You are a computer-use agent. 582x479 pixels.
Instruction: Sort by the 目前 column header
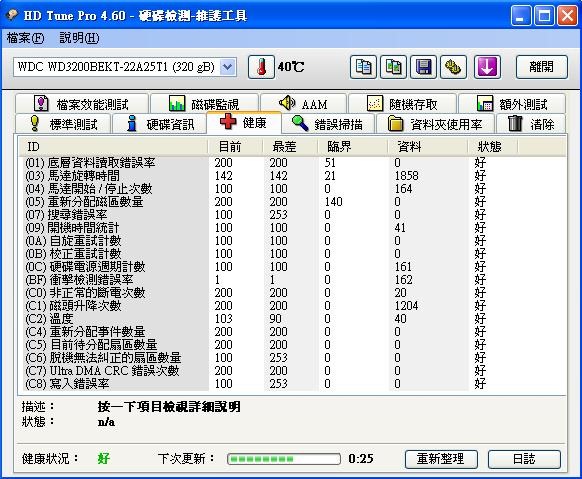(235, 147)
